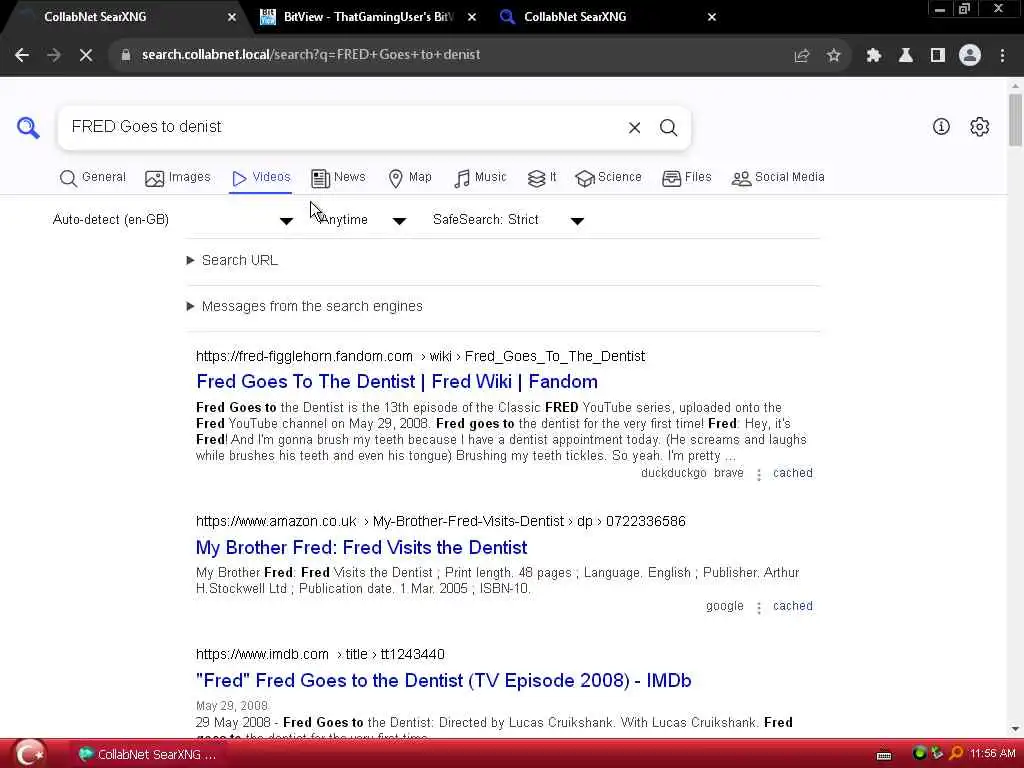Open engine details dots near duckduckgo brave

coord(759,475)
